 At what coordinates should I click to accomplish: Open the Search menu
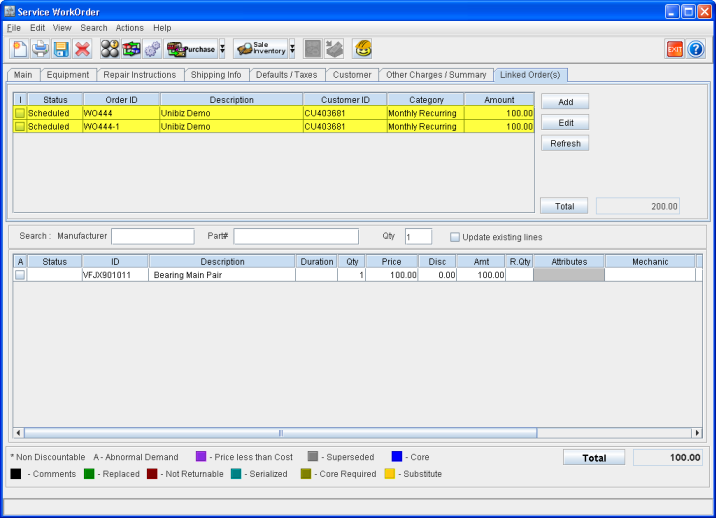[x=94, y=28]
